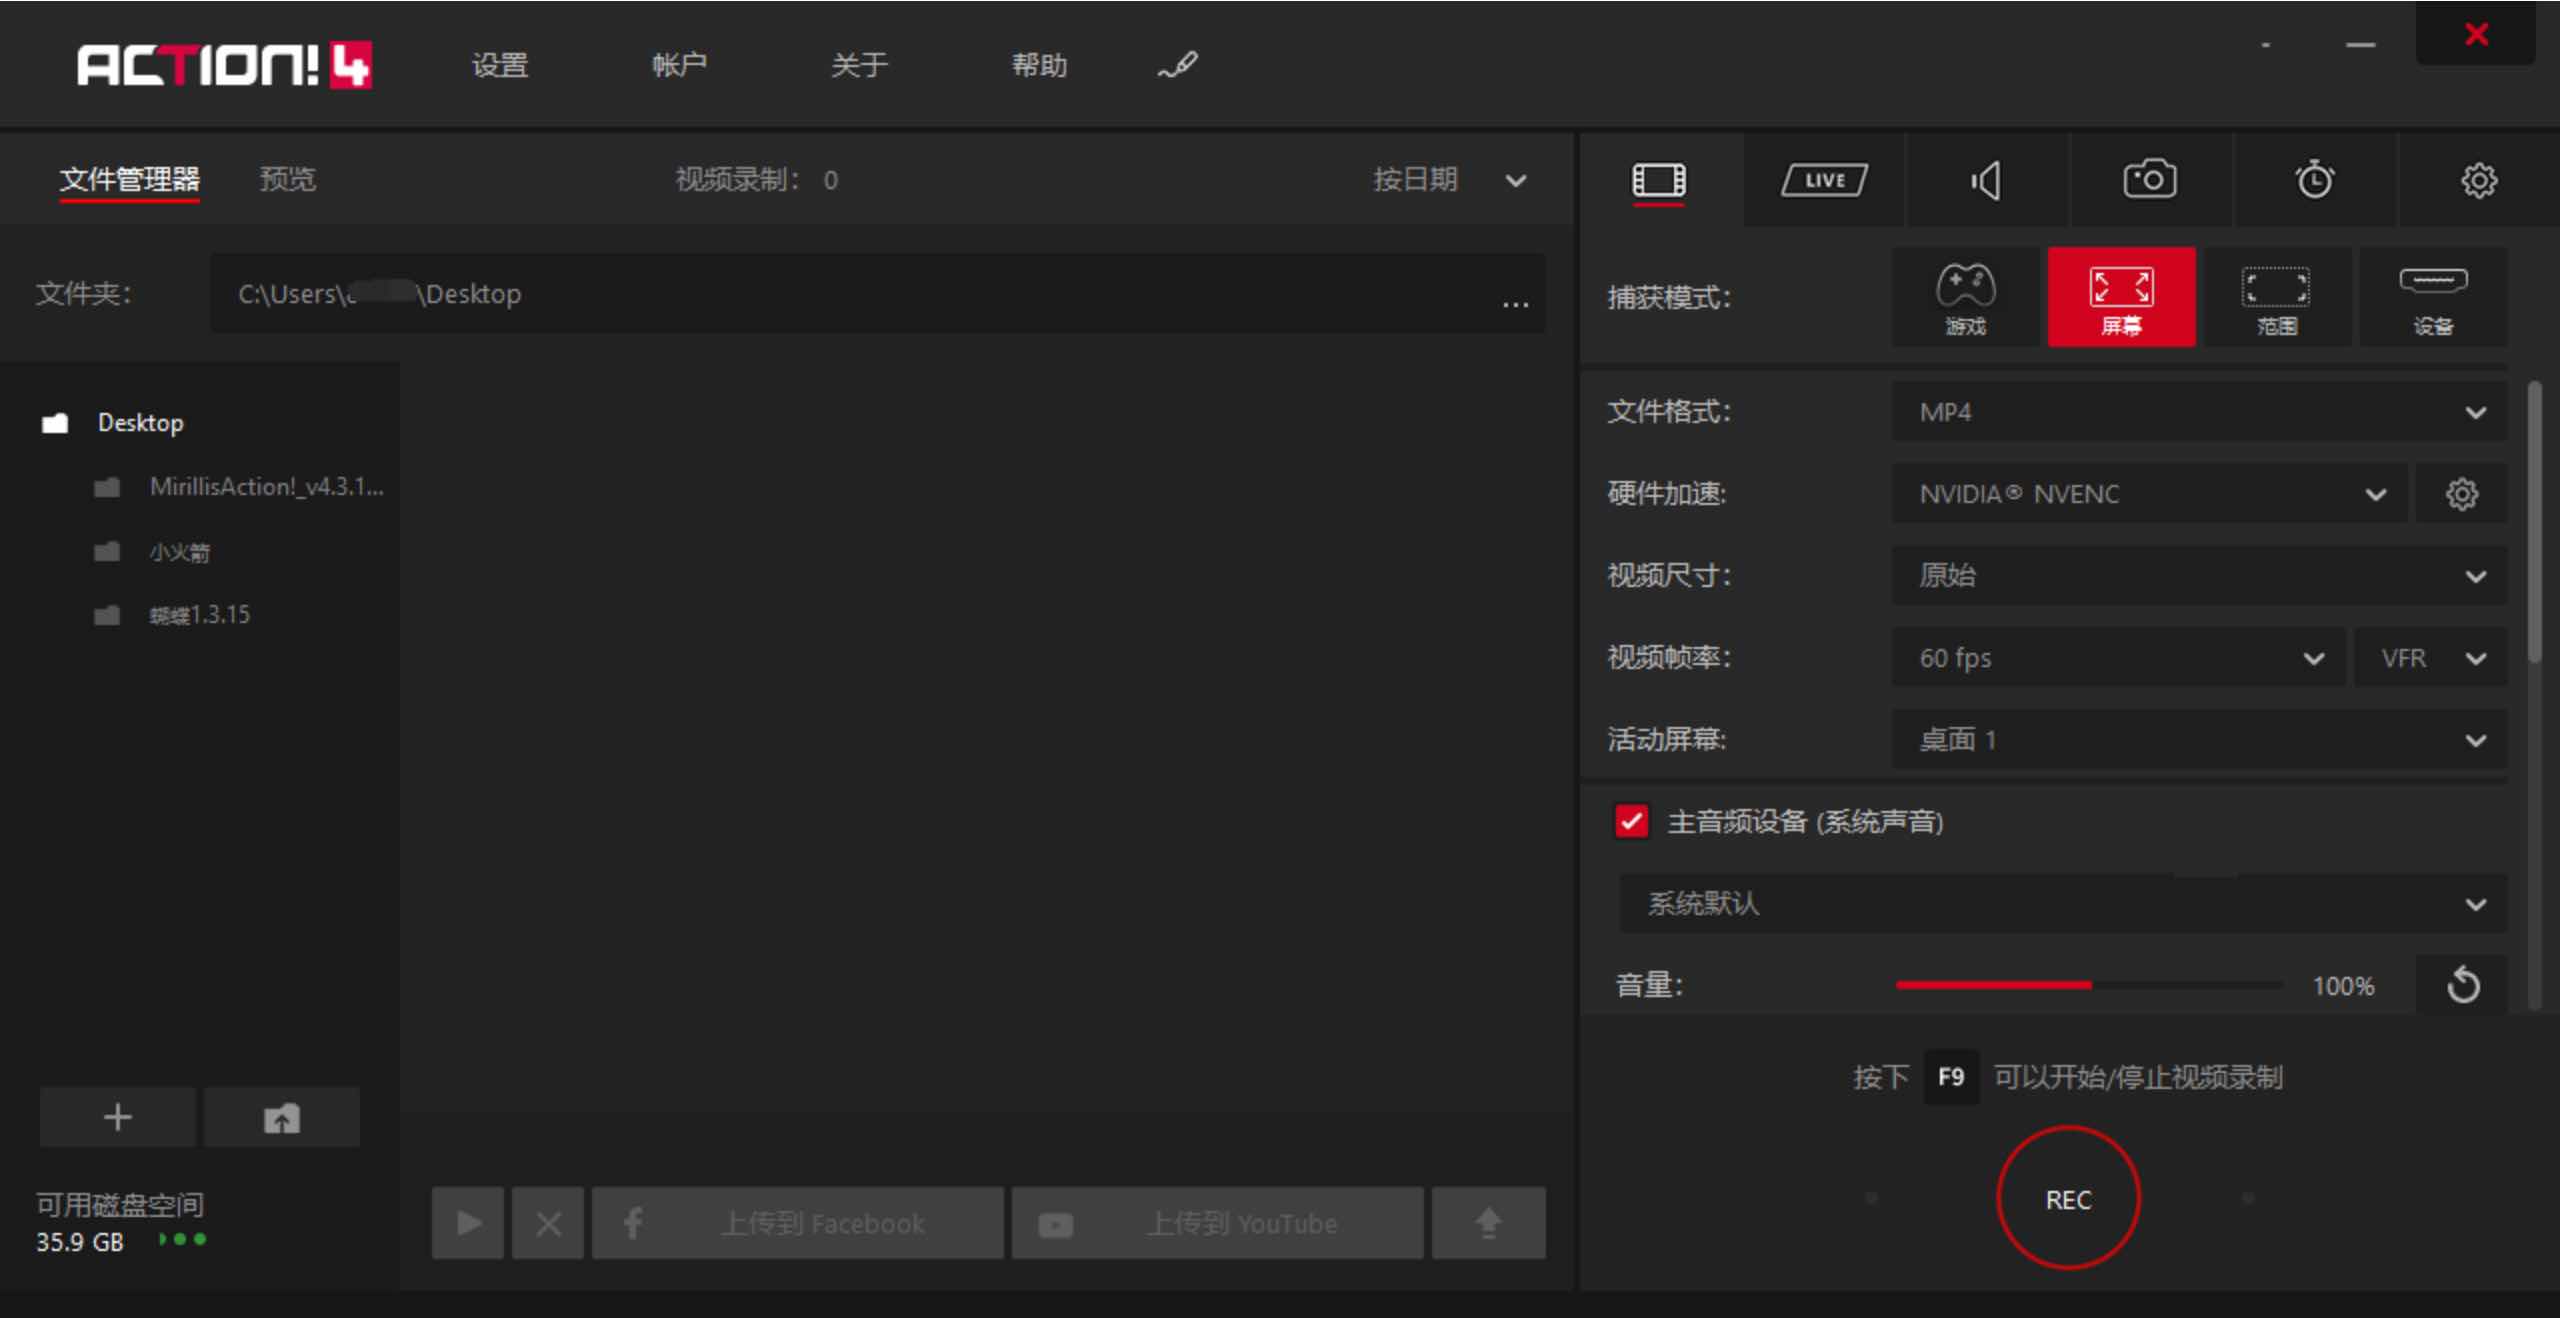Click the Action! 4 logo

(224, 66)
